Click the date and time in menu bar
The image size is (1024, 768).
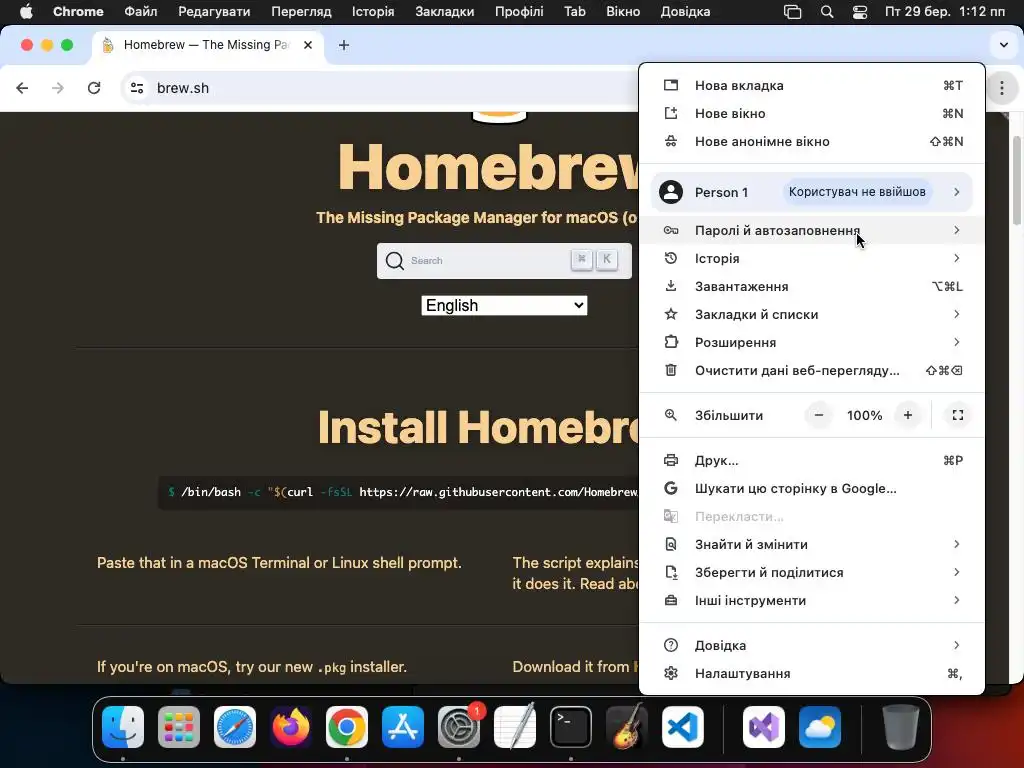945,12
